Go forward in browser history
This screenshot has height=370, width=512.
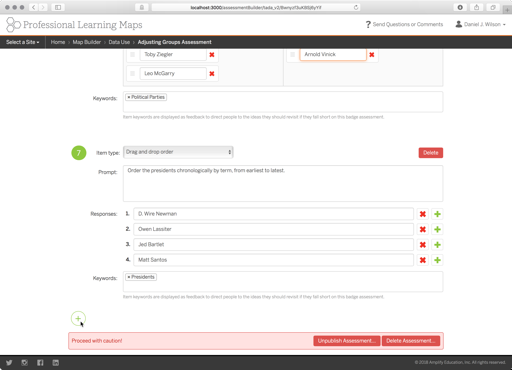point(43,7)
